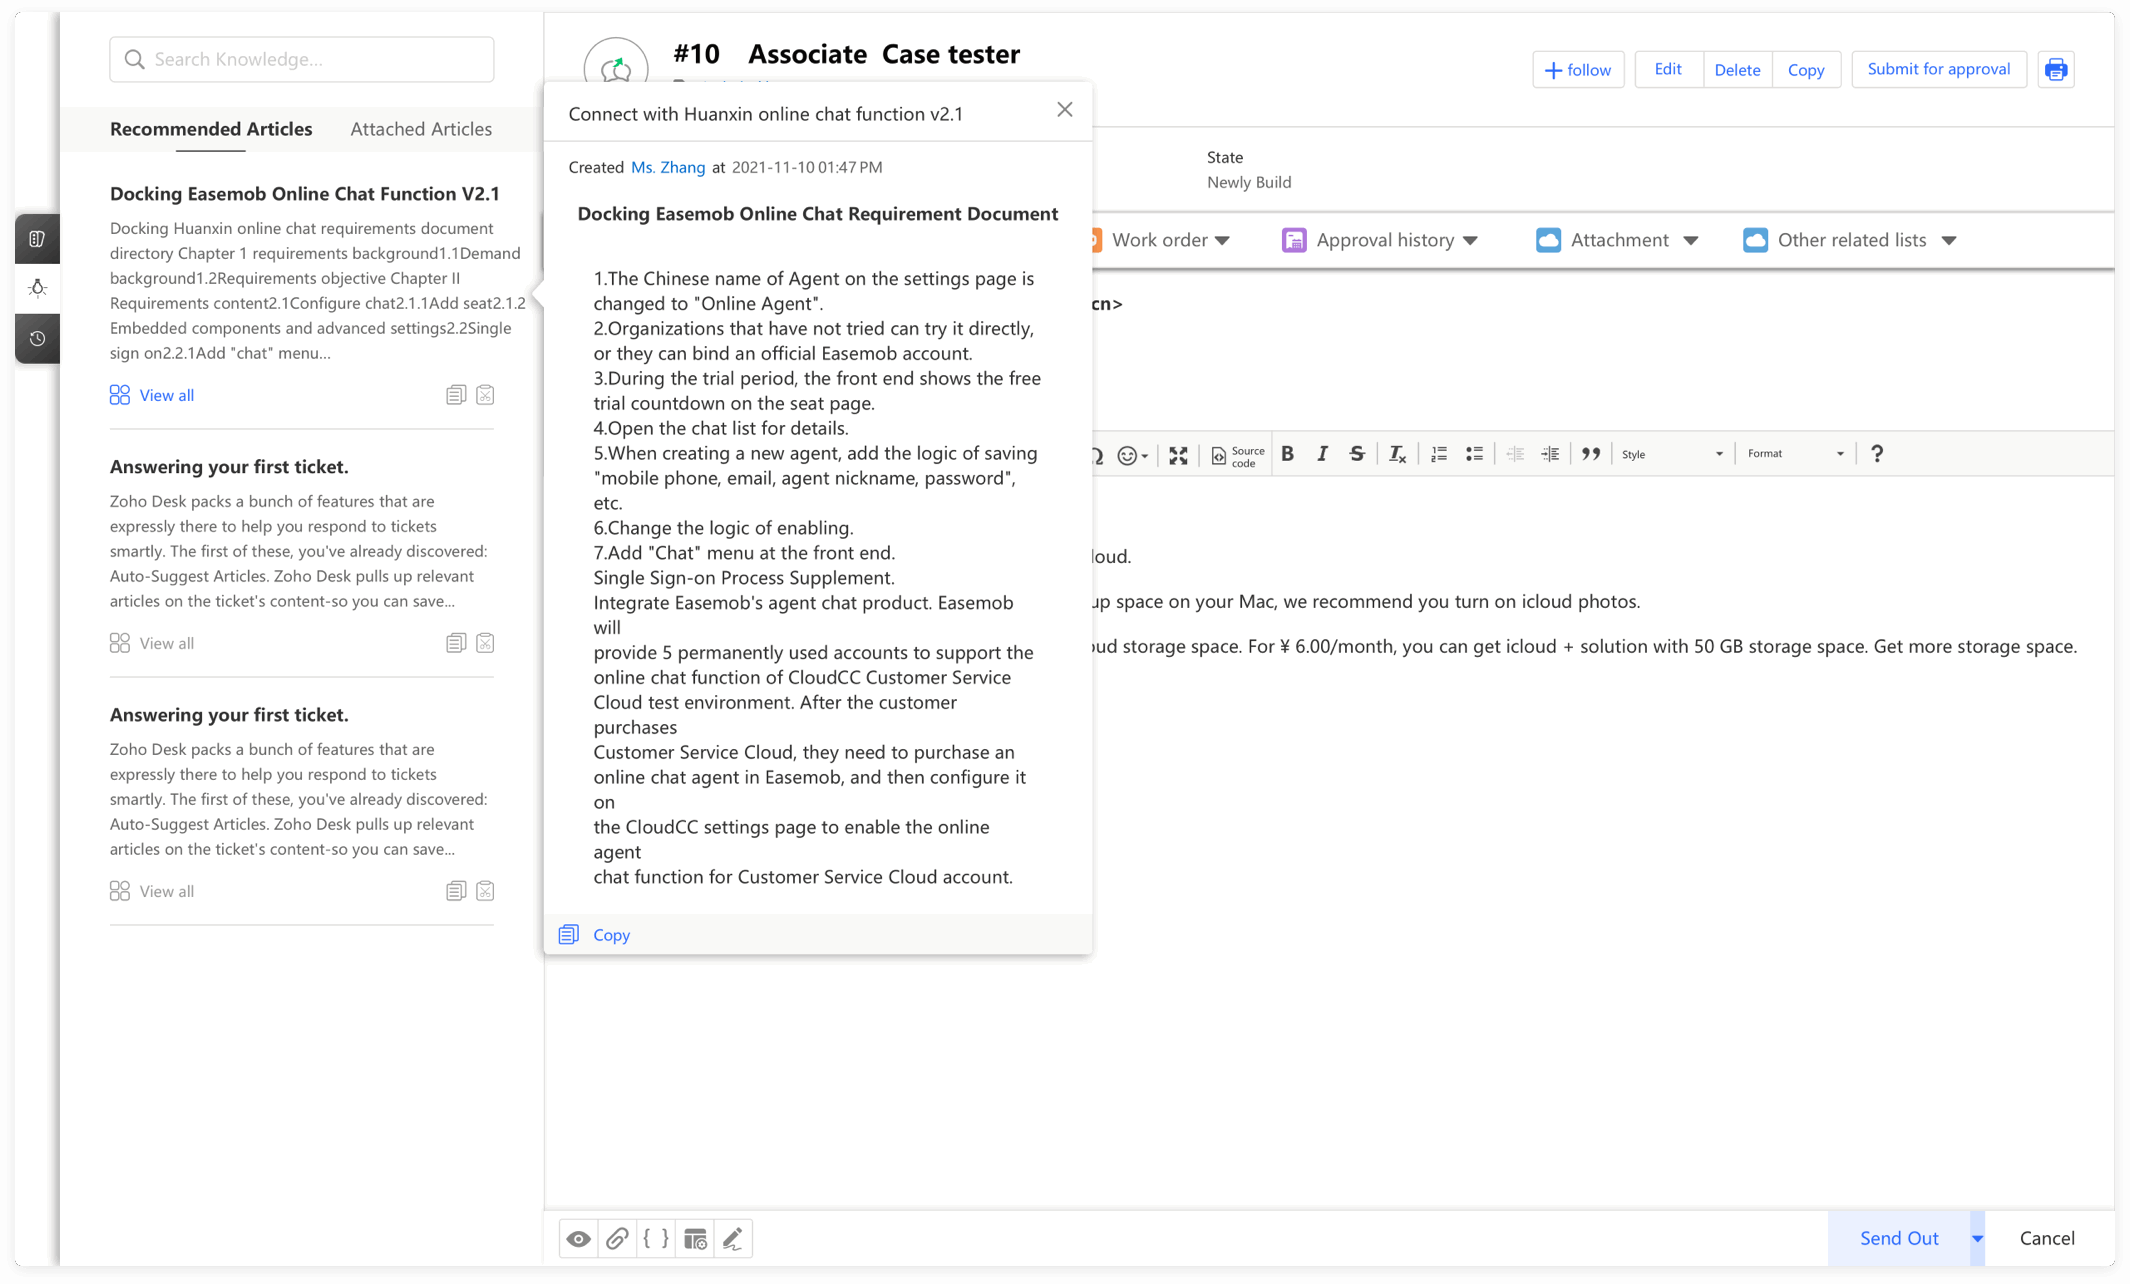Viewport: 2130px width, 1284px height.
Task: Open the emoji picker
Action: [1131, 456]
